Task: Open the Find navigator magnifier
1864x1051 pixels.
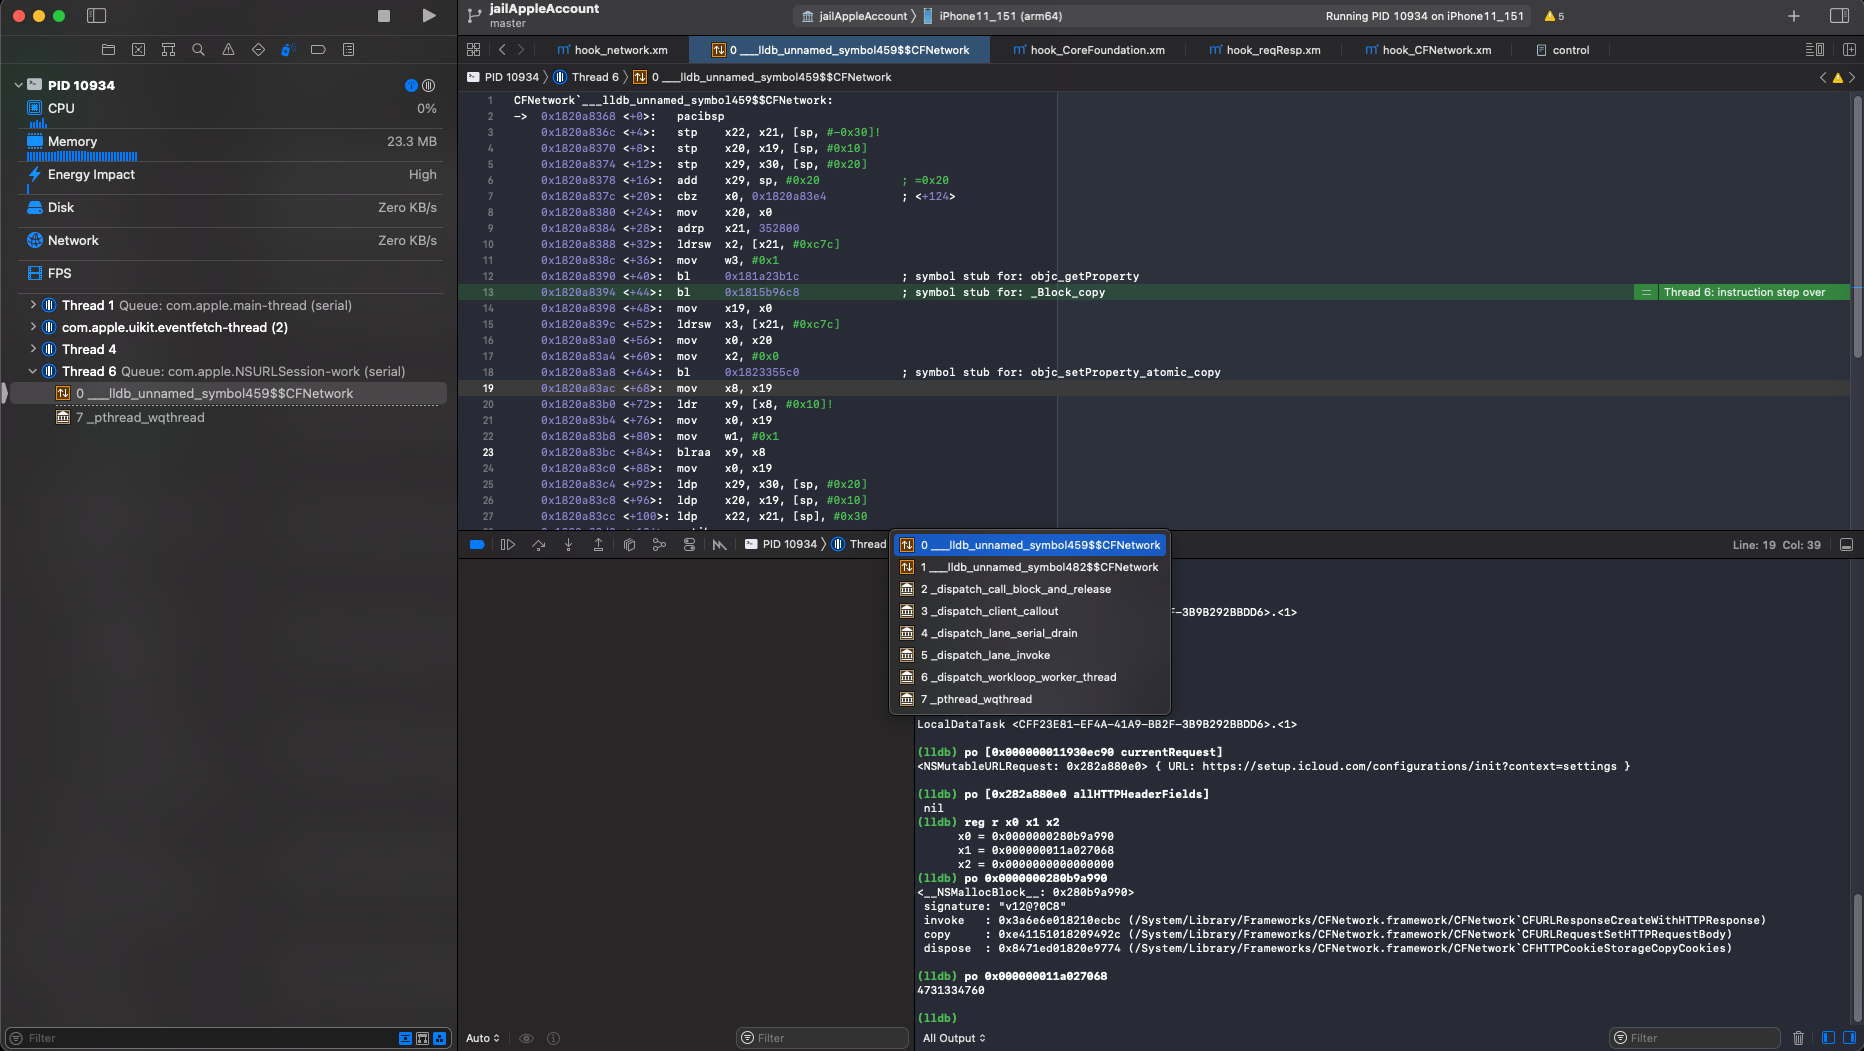Action: coord(199,49)
